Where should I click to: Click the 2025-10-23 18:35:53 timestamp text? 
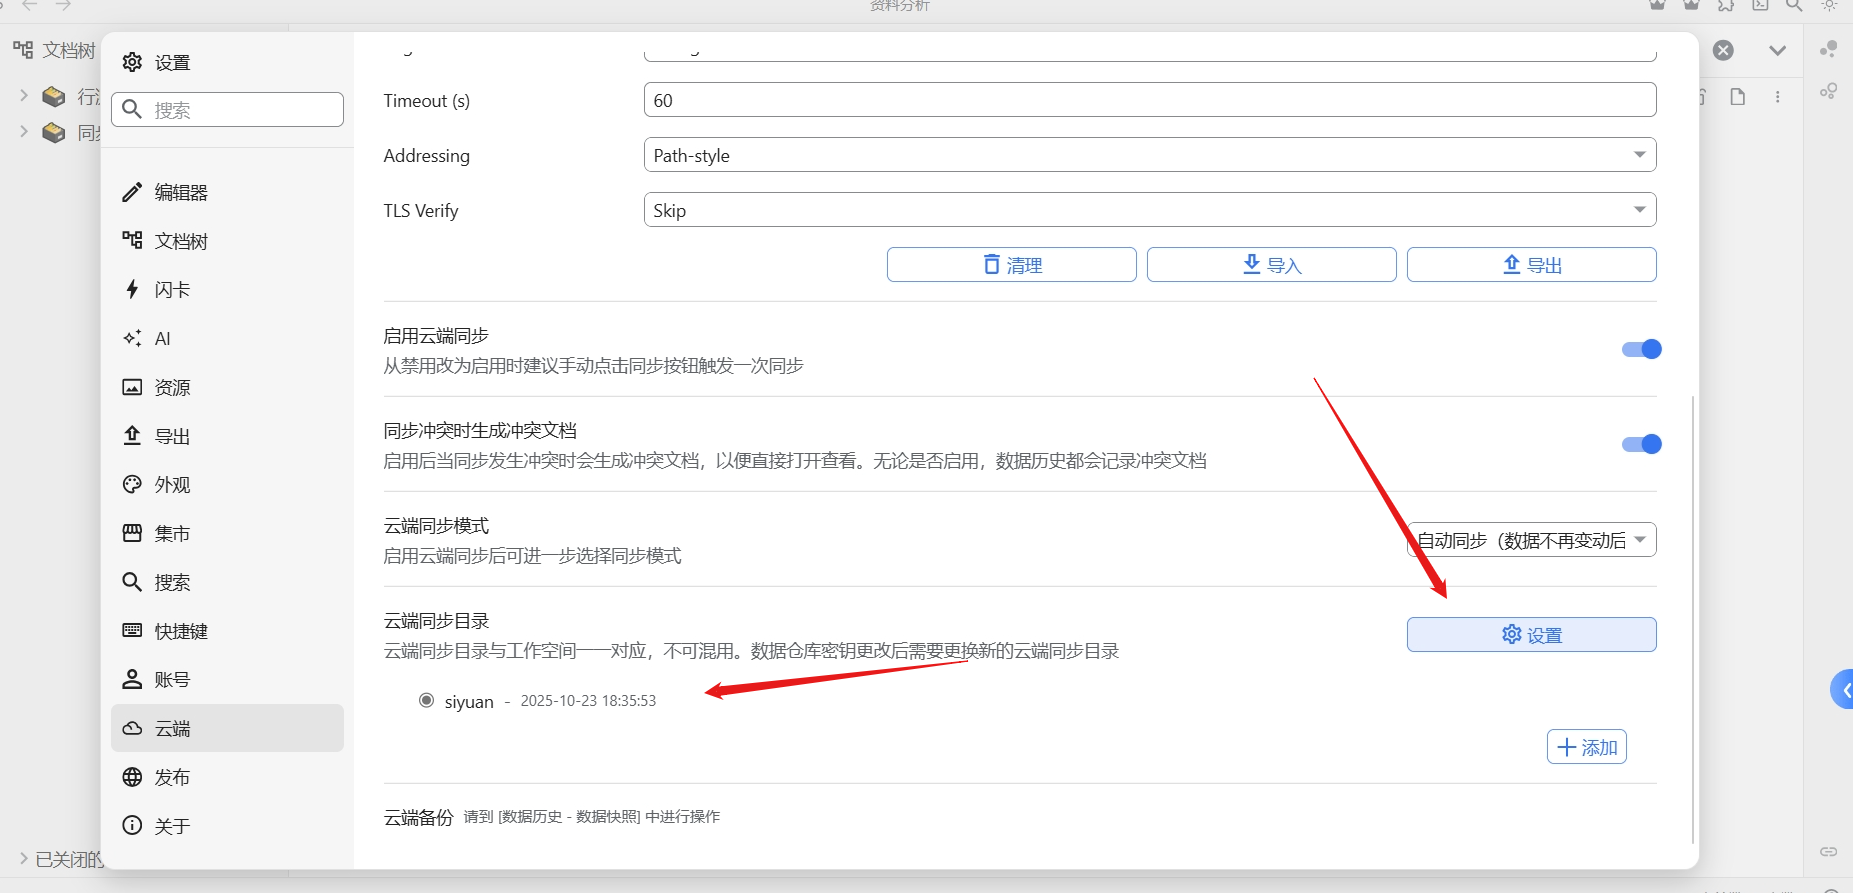tap(588, 701)
